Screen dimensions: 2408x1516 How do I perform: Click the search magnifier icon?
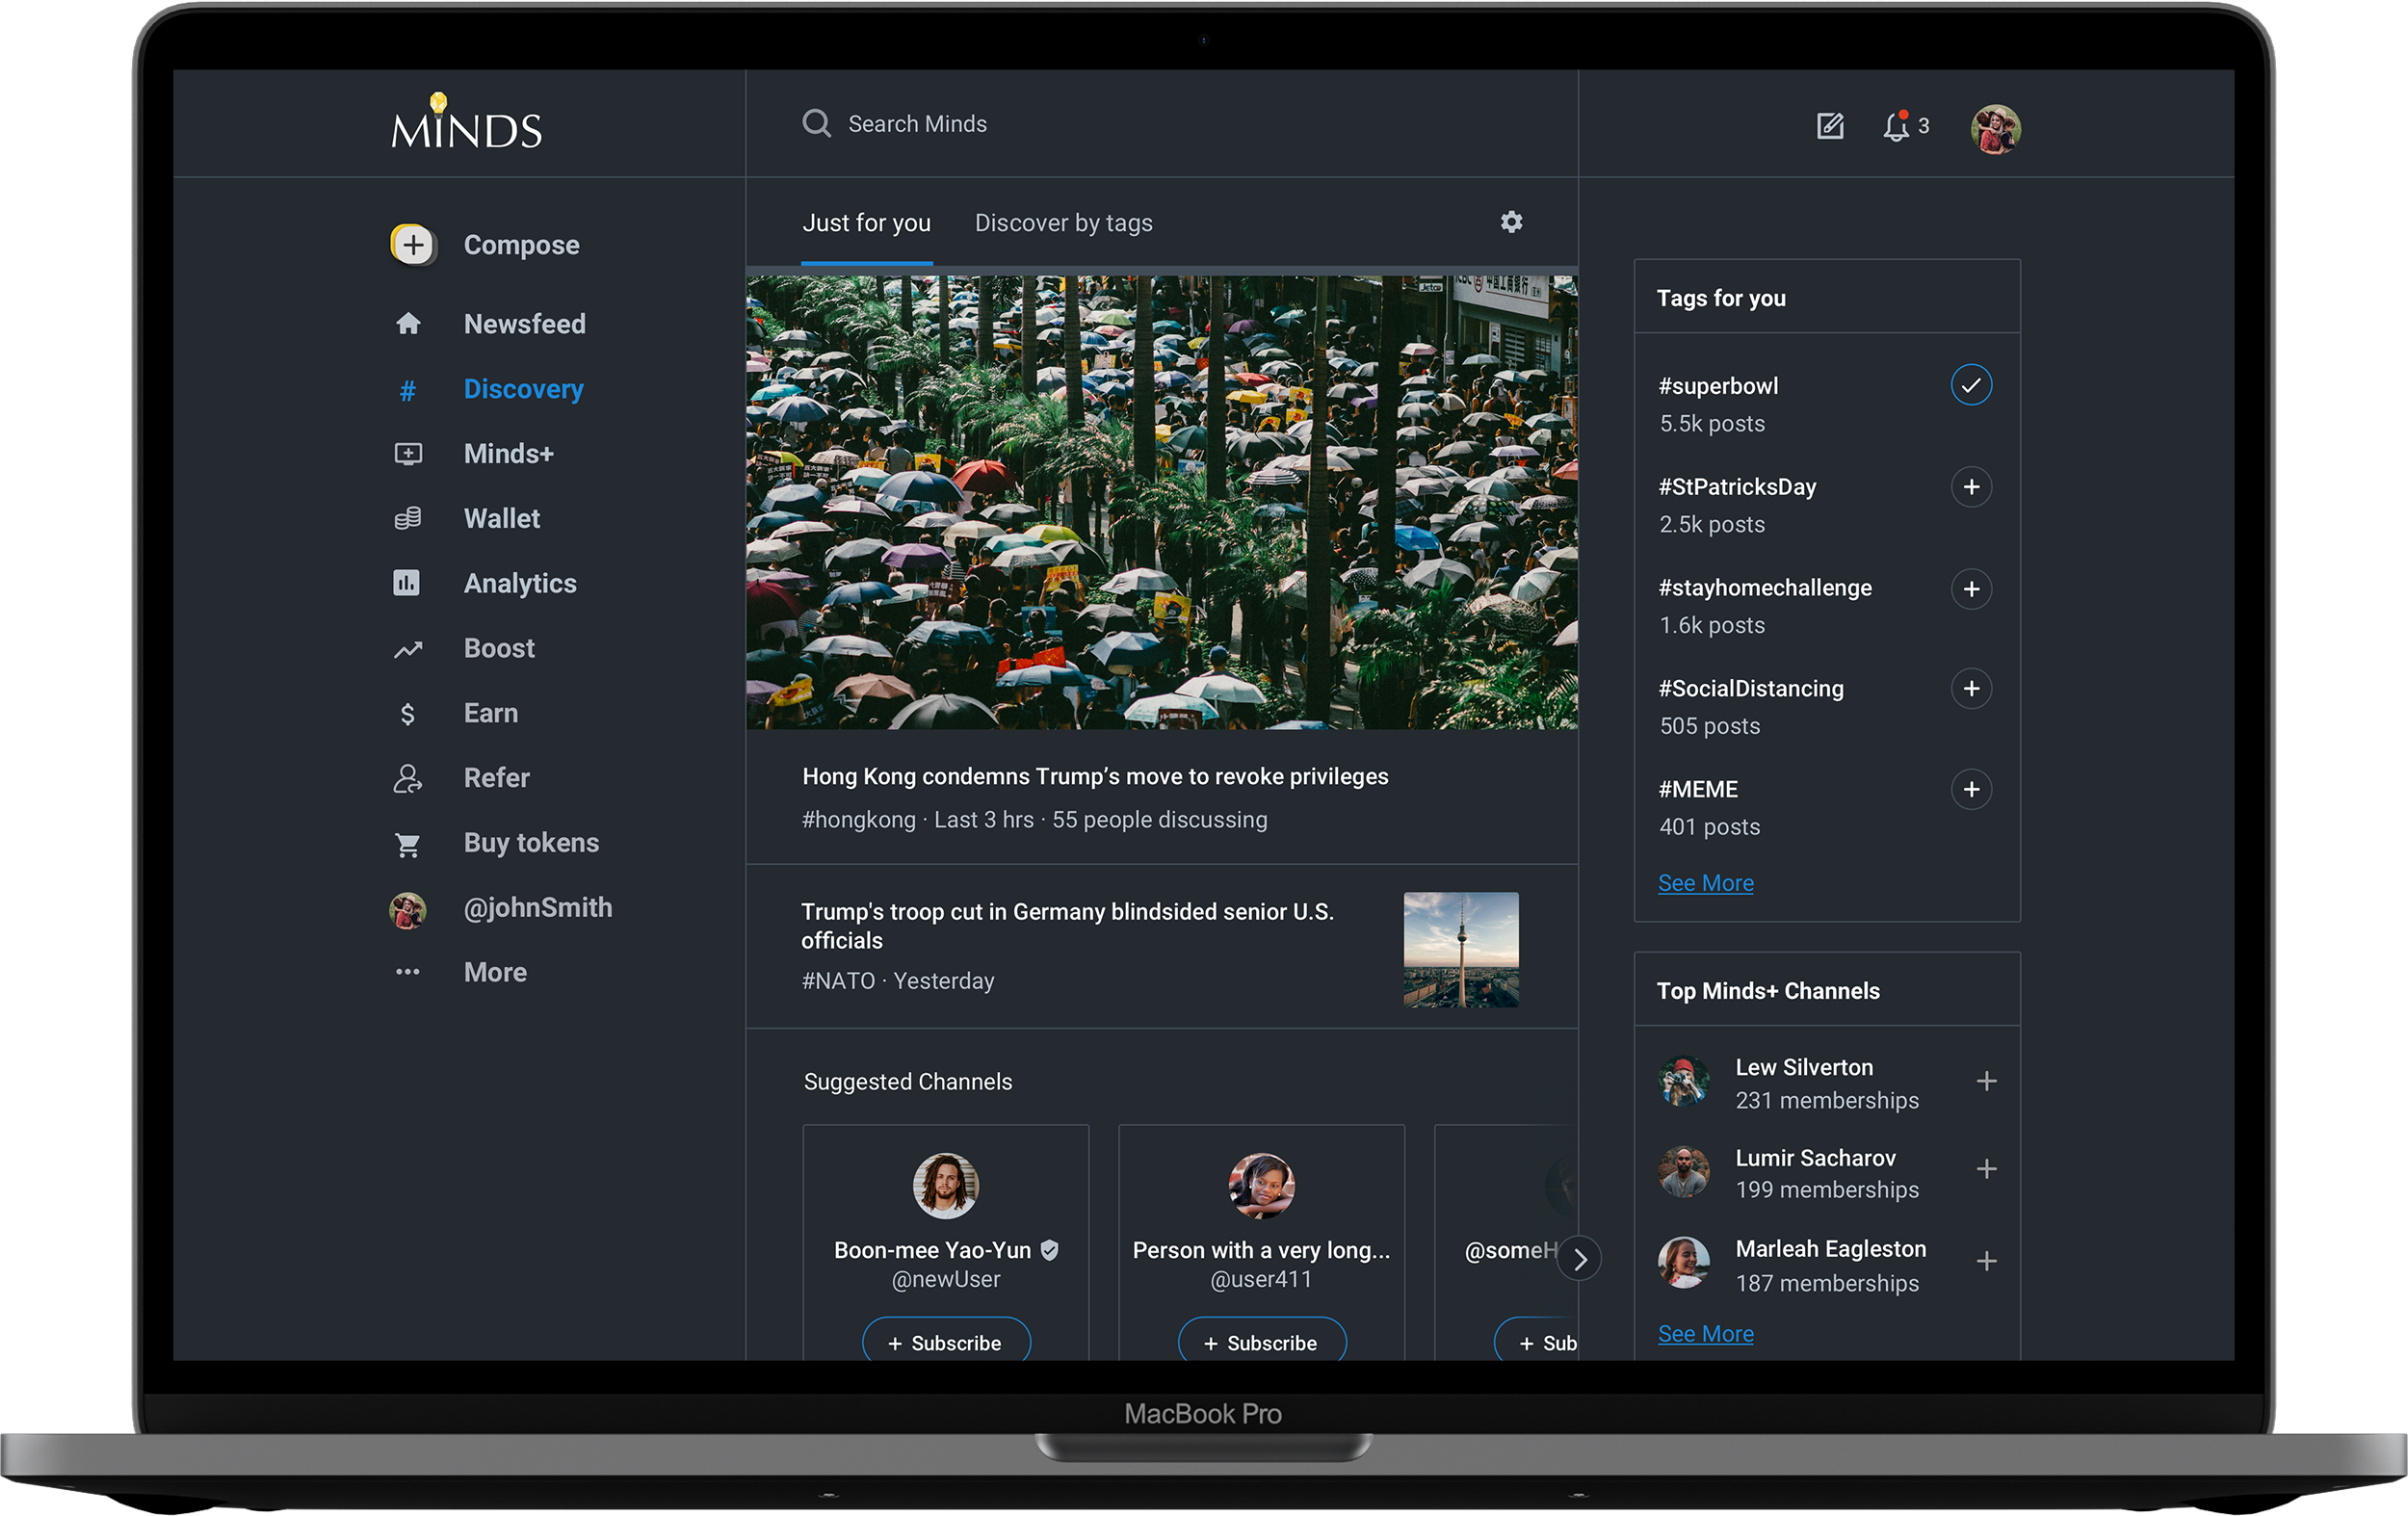816,123
